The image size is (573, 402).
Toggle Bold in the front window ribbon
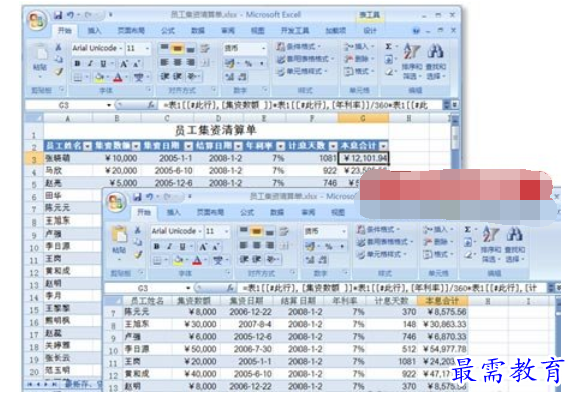(157, 247)
